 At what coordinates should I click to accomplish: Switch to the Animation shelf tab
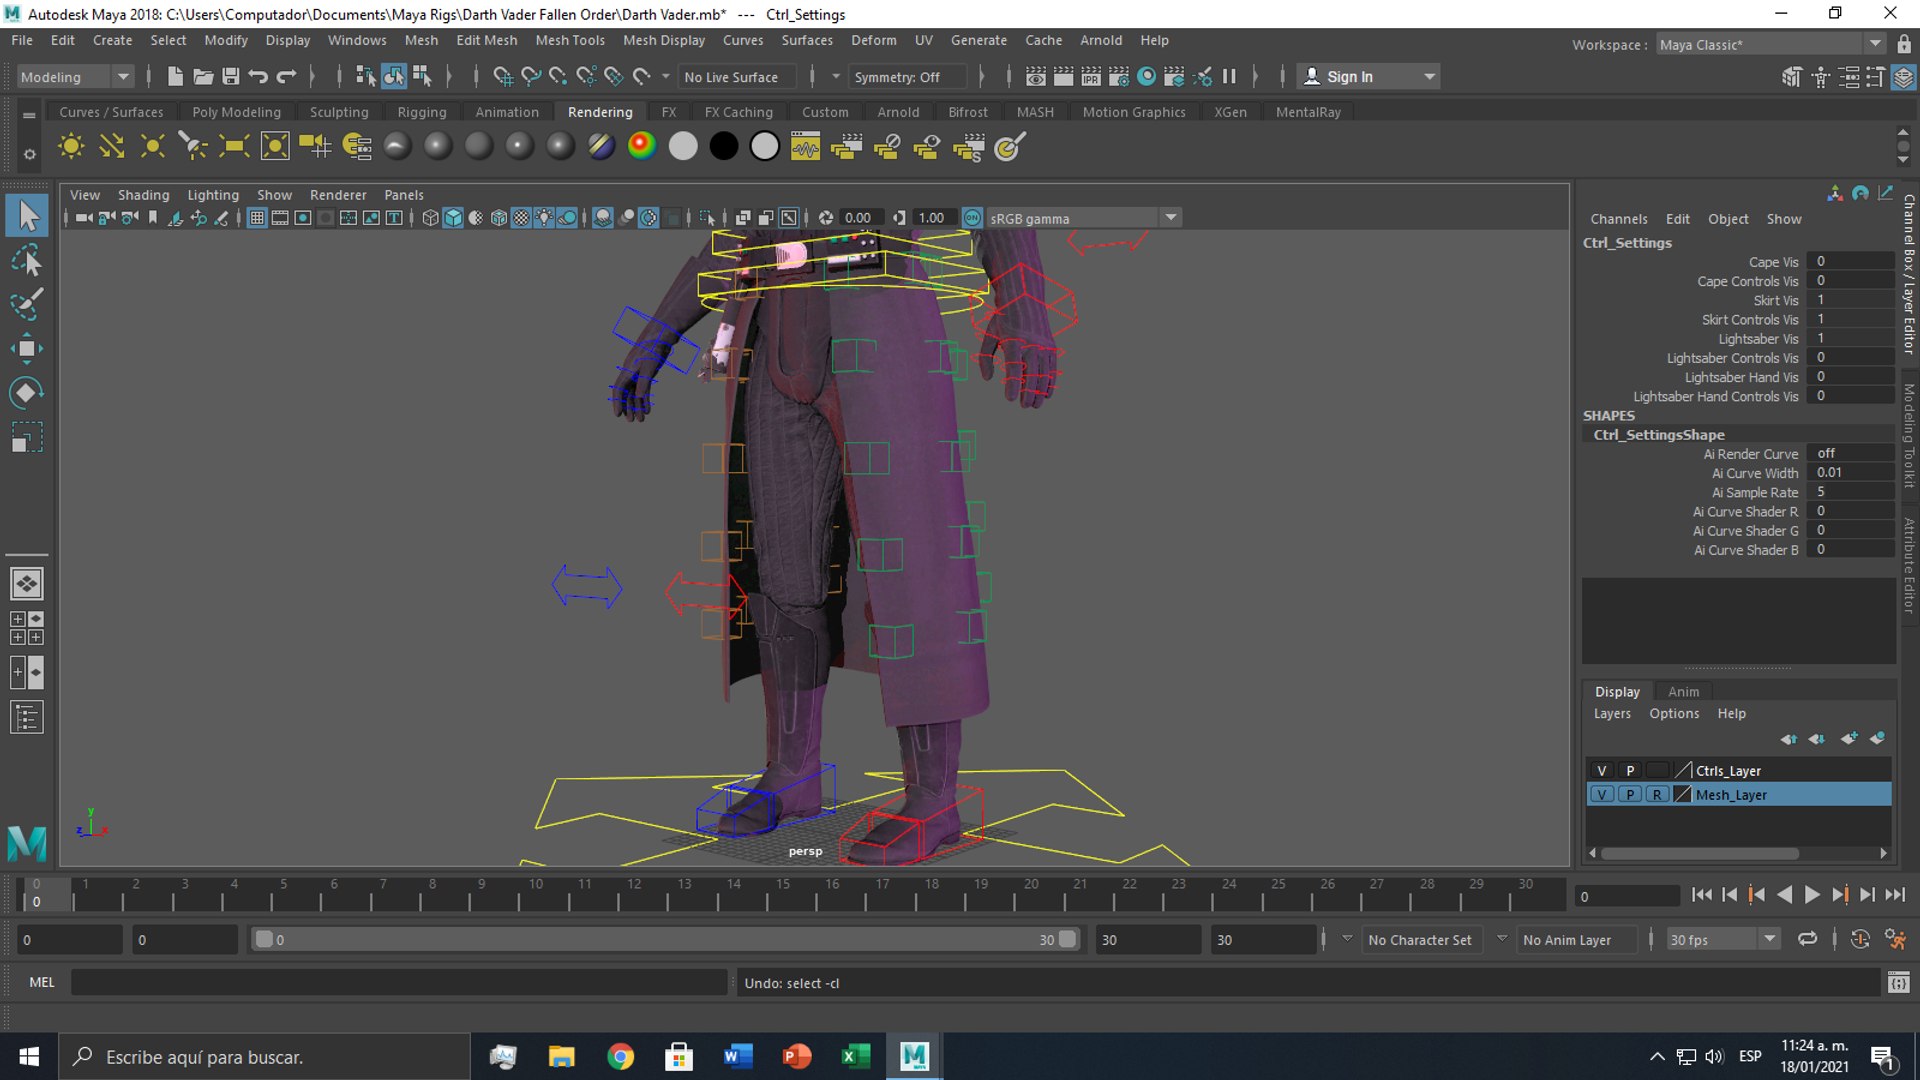(x=507, y=112)
